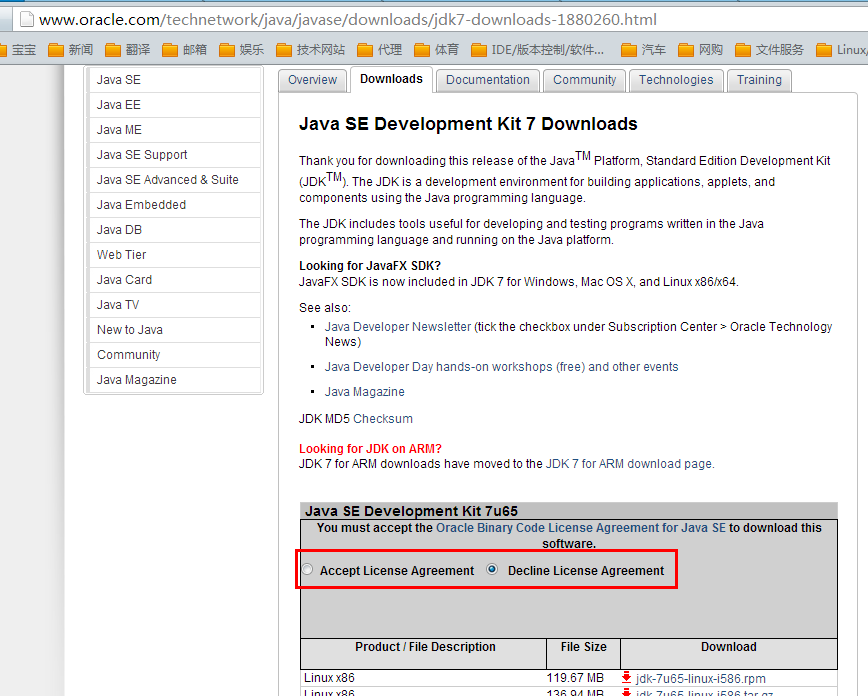Viewport: 868px width, 696px height.
Task: Open the Technologies tab
Action: pos(676,80)
